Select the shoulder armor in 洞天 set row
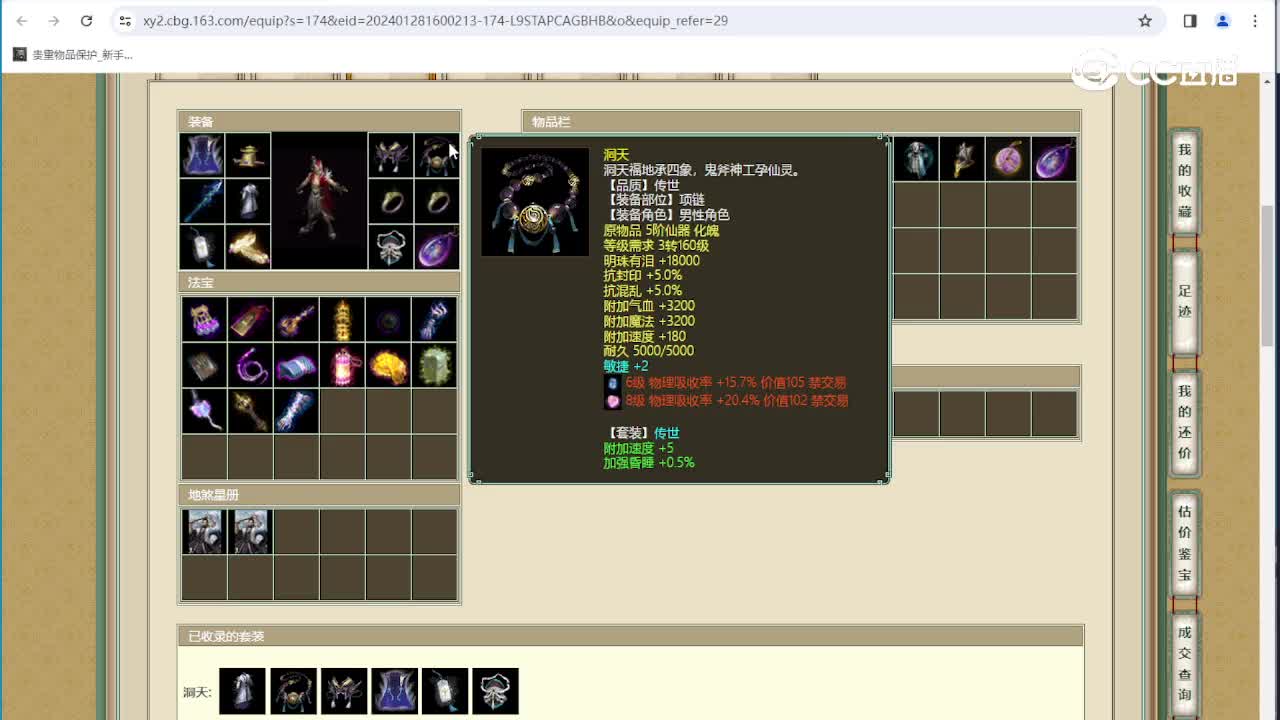 [x=344, y=691]
